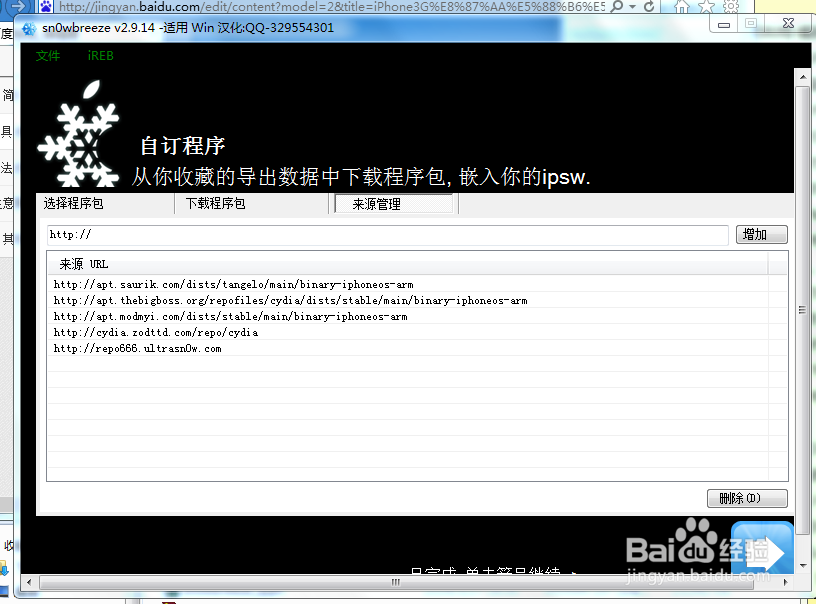Click the browser refresh icon
The height and width of the screenshot is (604, 816).
coord(649,7)
